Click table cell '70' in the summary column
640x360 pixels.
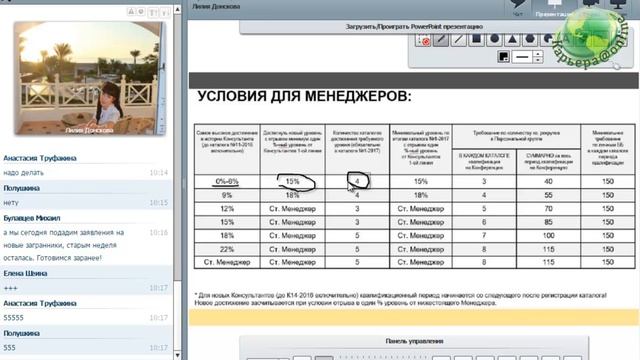[x=548, y=209]
